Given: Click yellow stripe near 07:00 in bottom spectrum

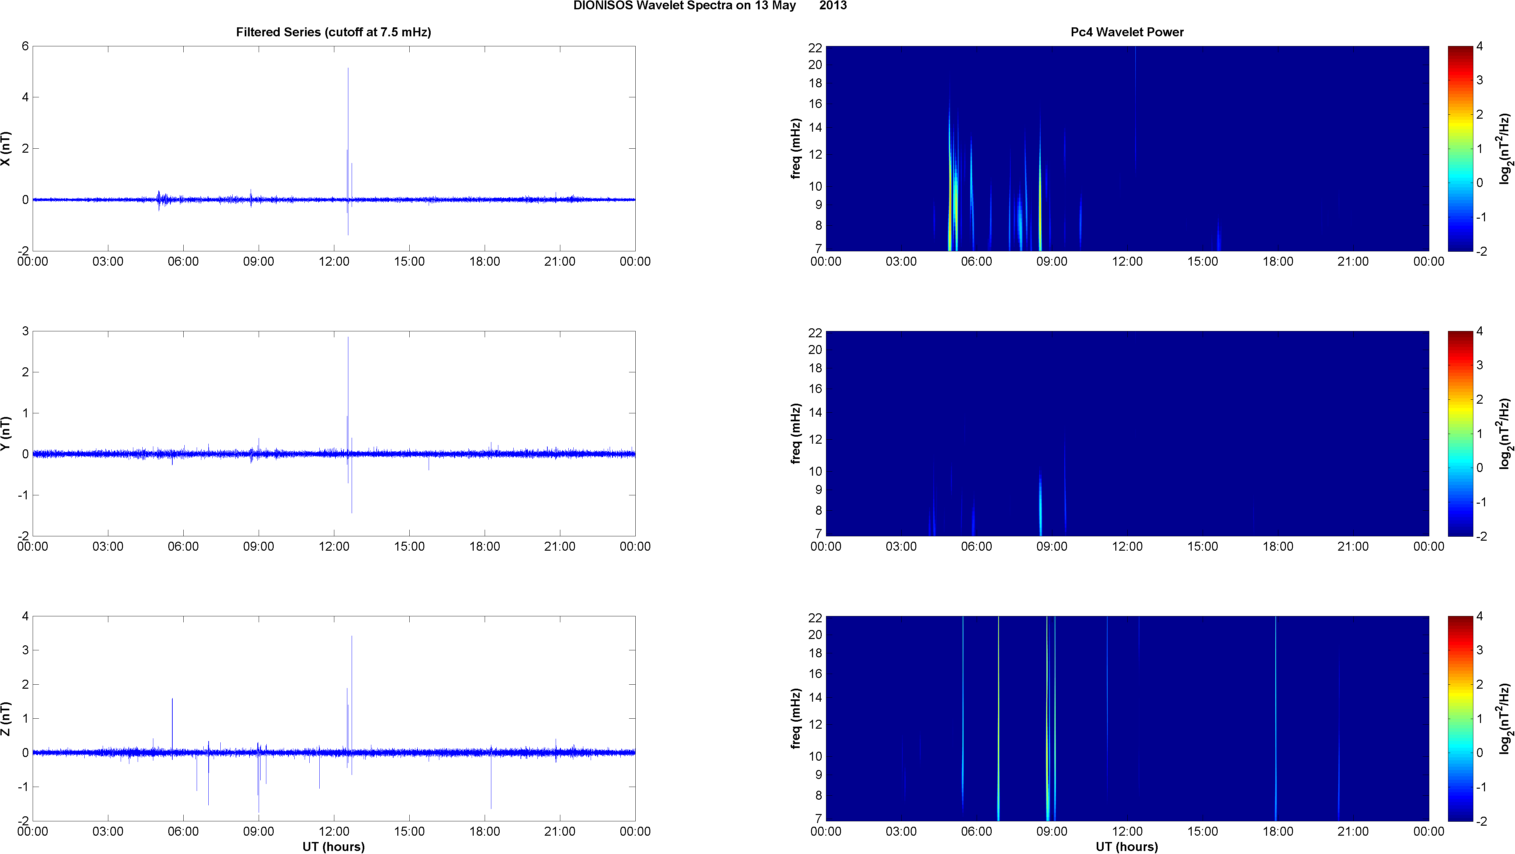Looking at the screenshot, I should (x=998, y=720).
